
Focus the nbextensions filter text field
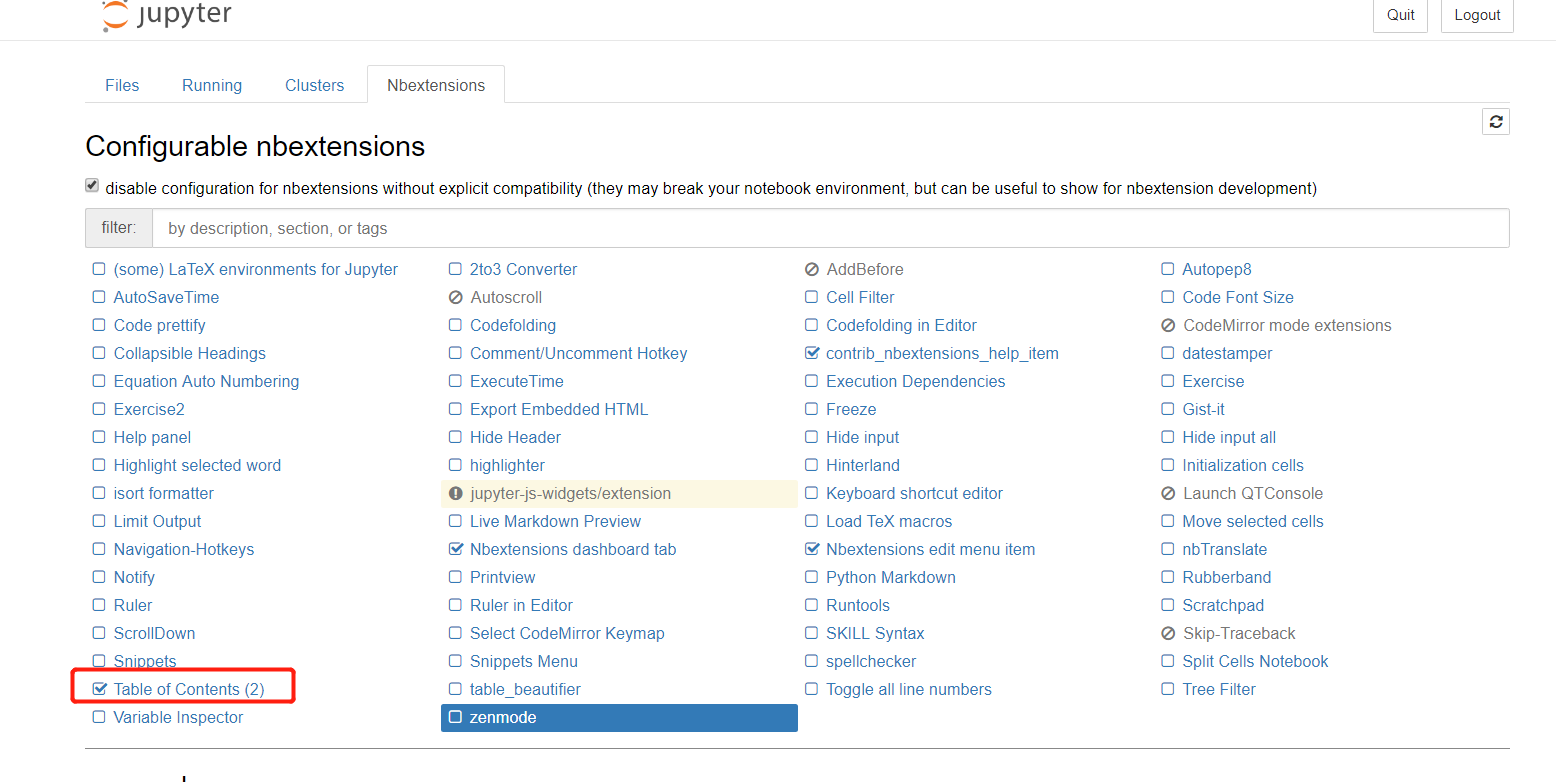coord(830,228)
